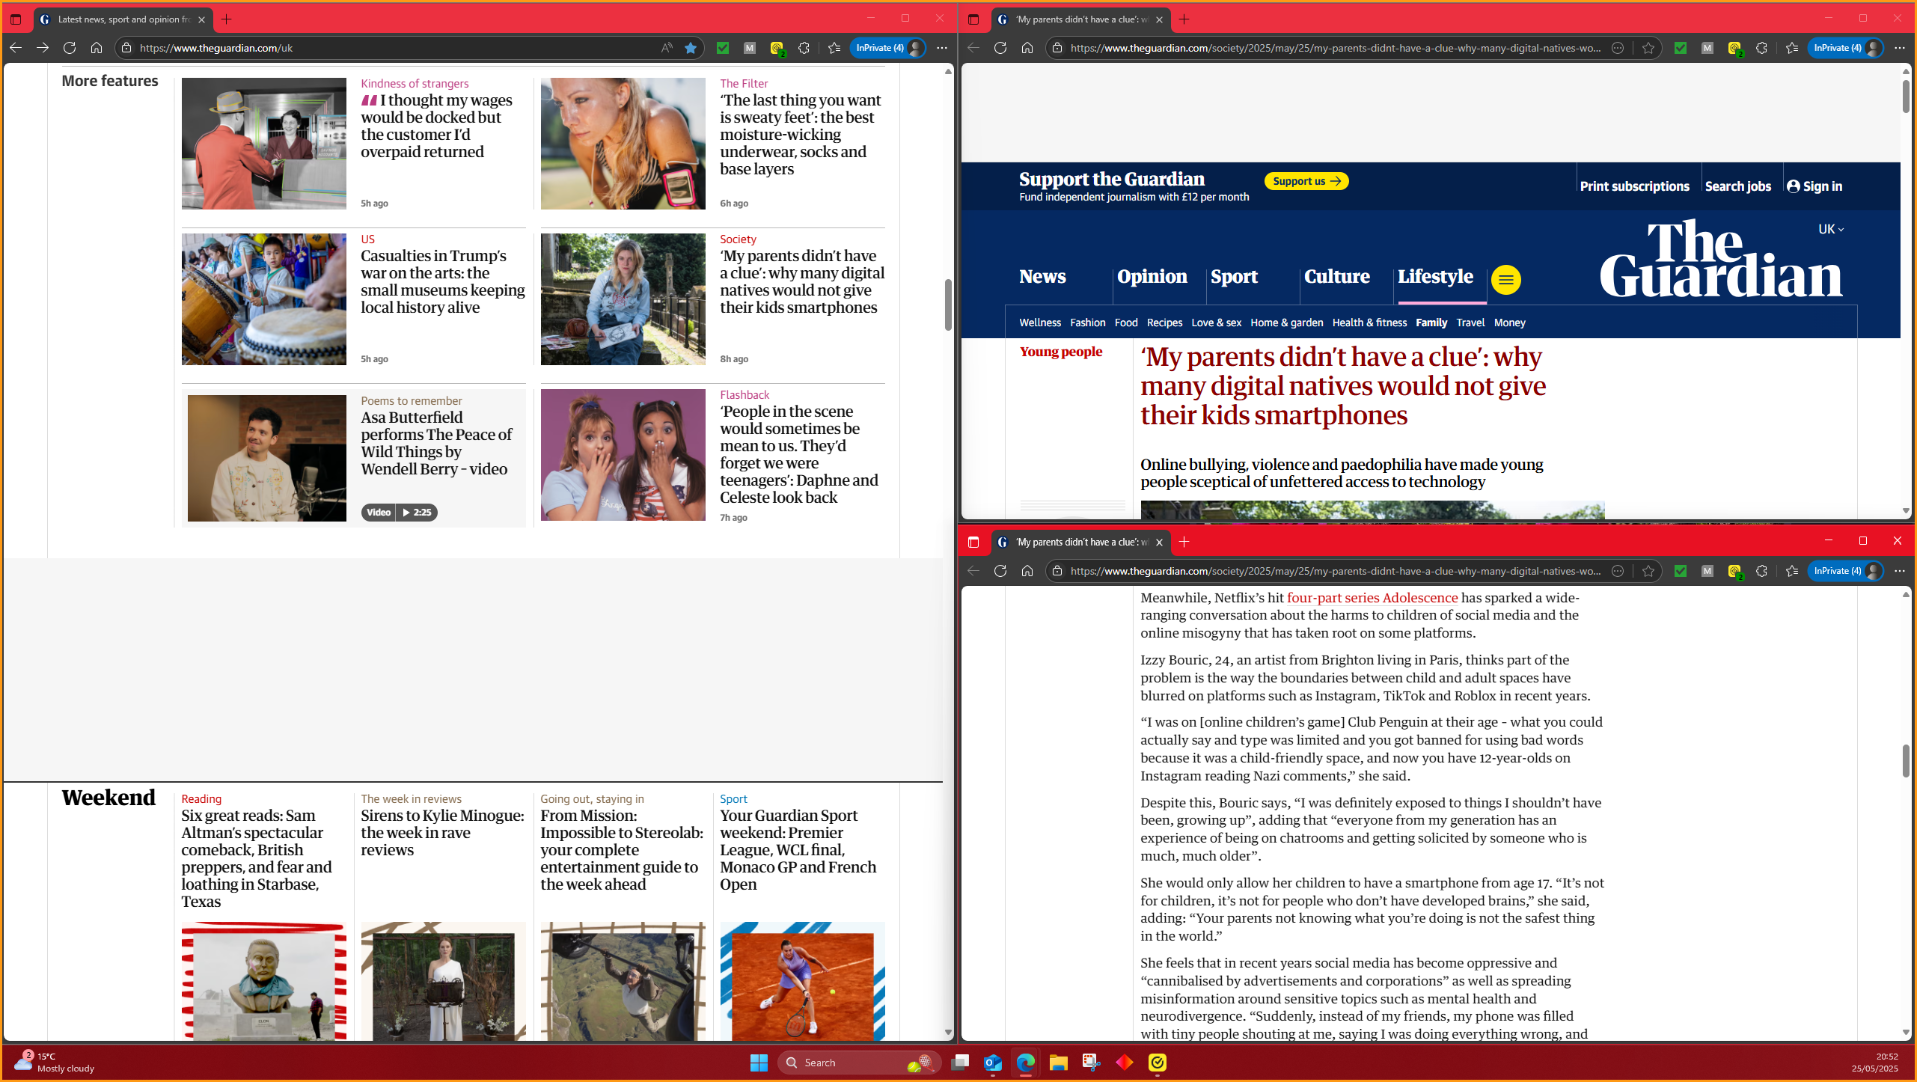Open a new tab in the top-right window

click(1184, 19)
